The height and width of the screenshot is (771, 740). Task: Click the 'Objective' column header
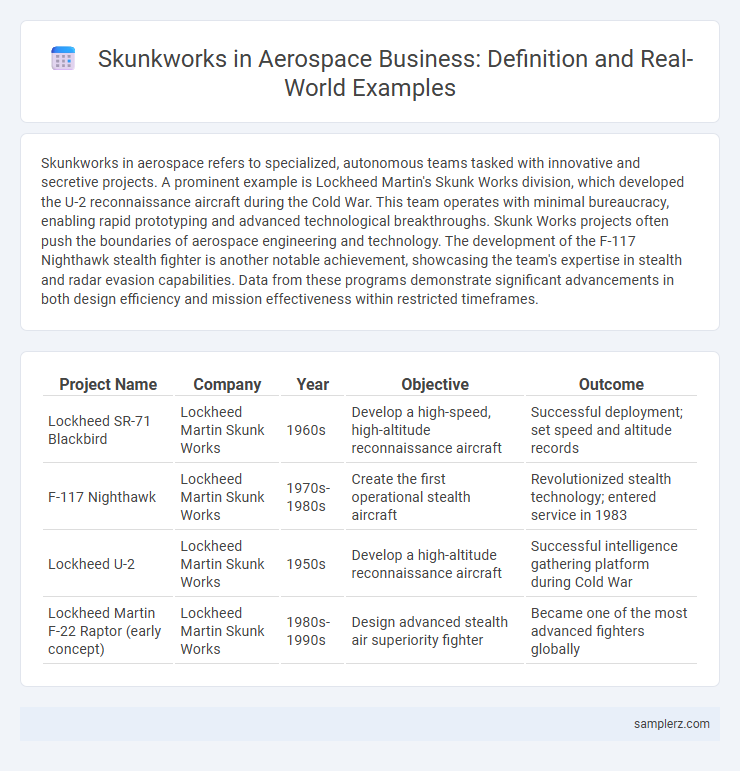tap(435, 384)
